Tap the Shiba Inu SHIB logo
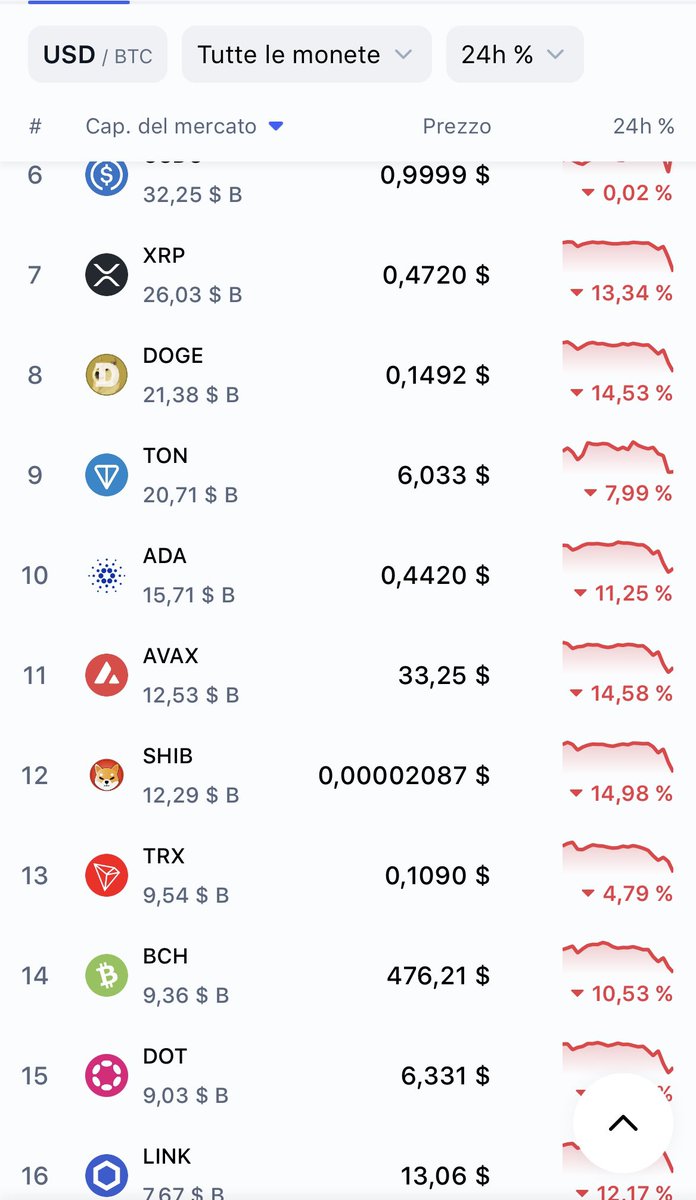The image size is (696, 1200). 106,775
